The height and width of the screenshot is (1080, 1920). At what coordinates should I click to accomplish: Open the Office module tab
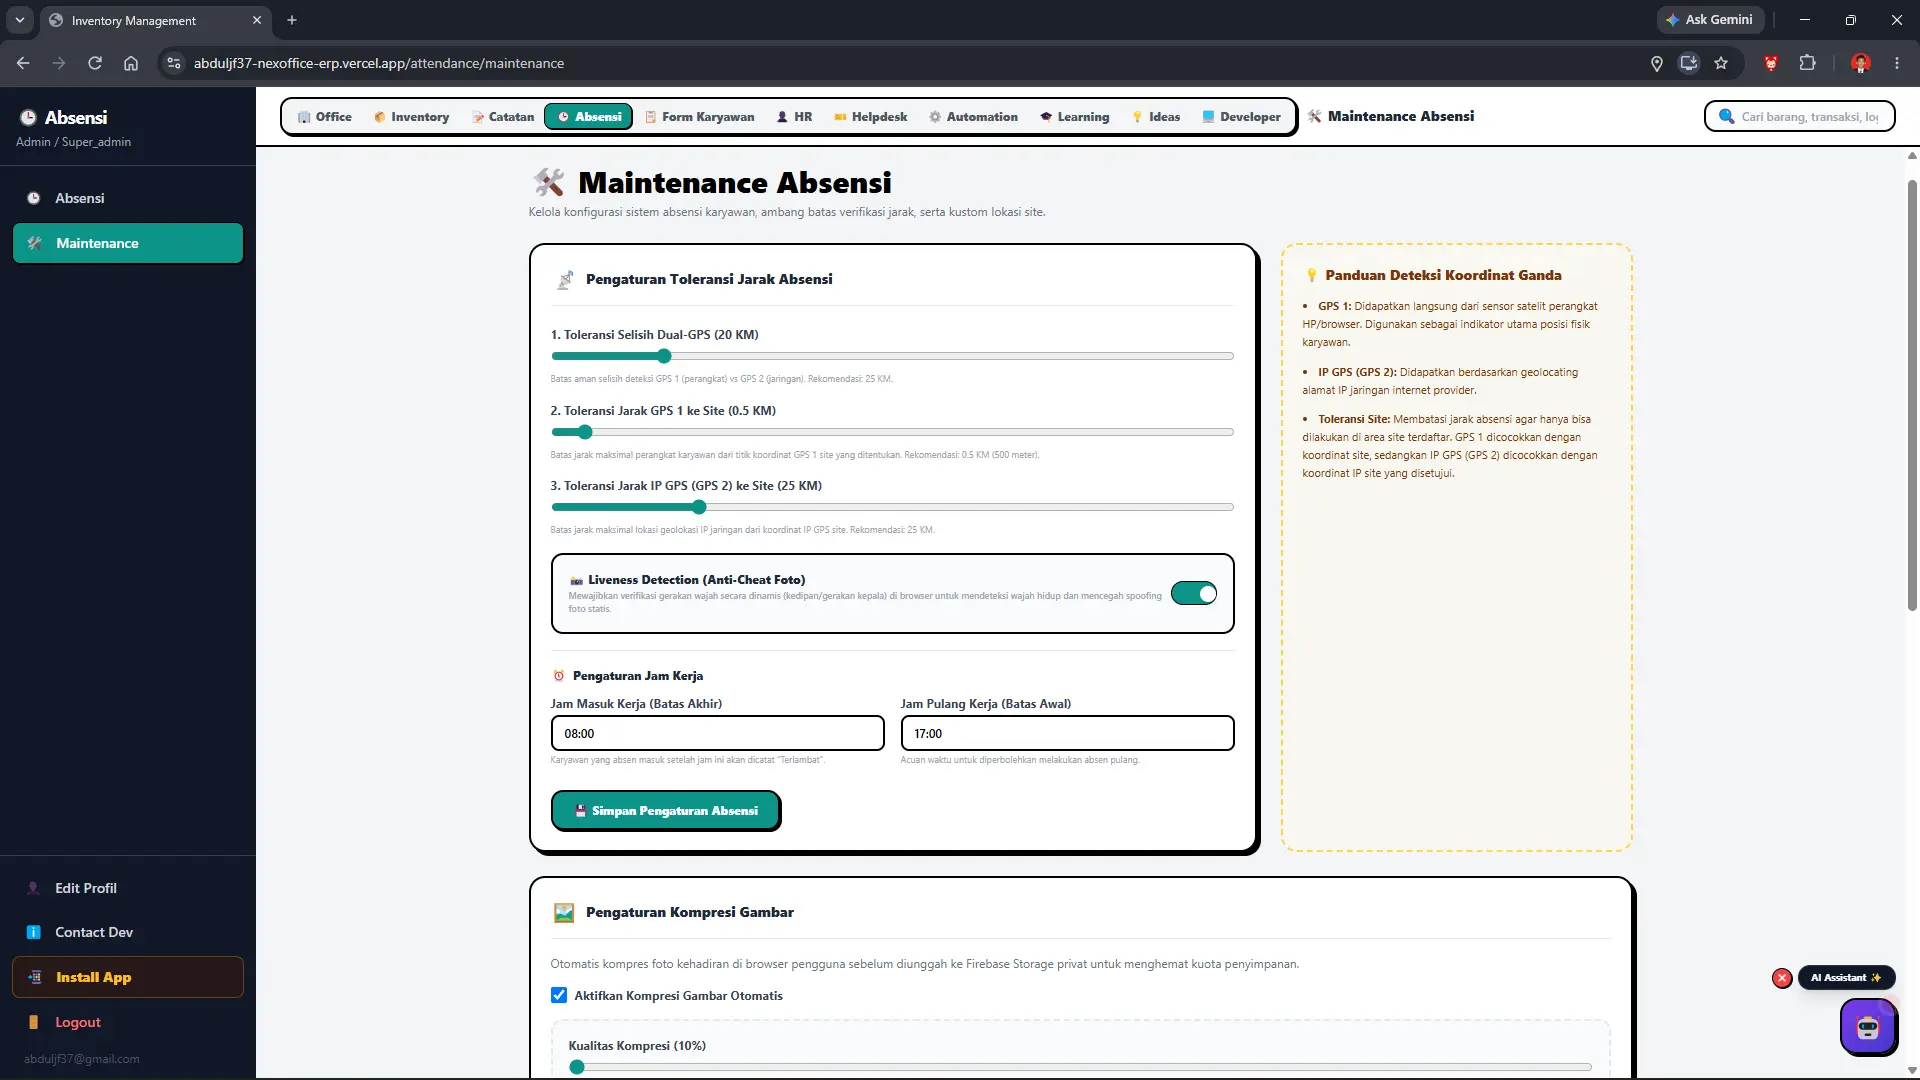click(324, 116)
